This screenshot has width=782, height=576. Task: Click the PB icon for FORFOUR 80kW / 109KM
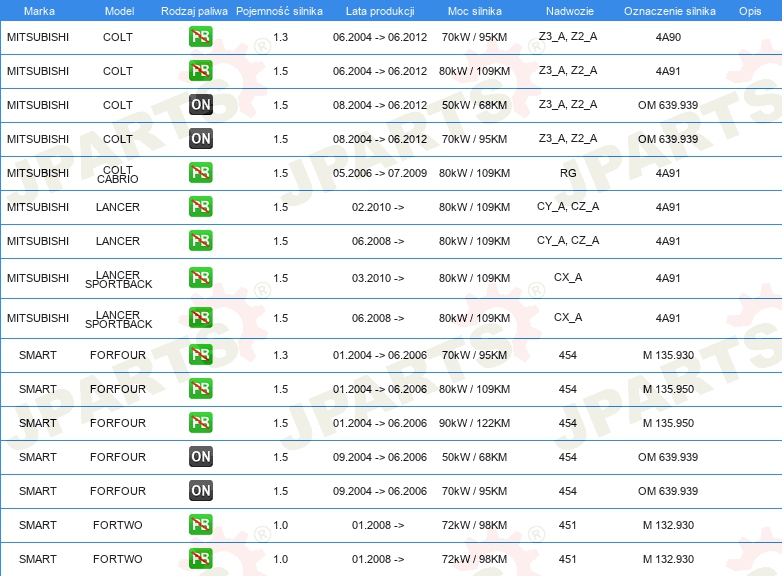[x=200, y=388]
